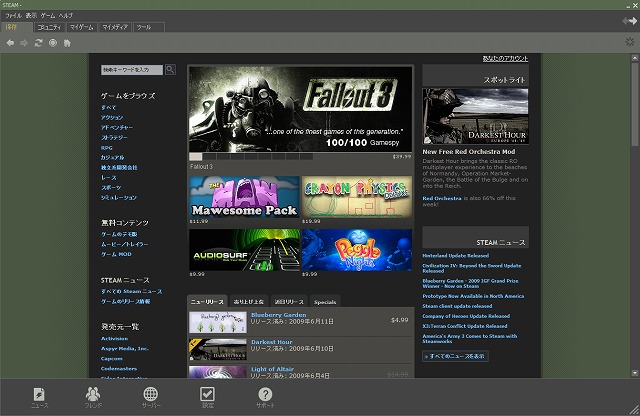Click the browser back arrow icon
Screen dimensions: 640x416
click(10, 43)
